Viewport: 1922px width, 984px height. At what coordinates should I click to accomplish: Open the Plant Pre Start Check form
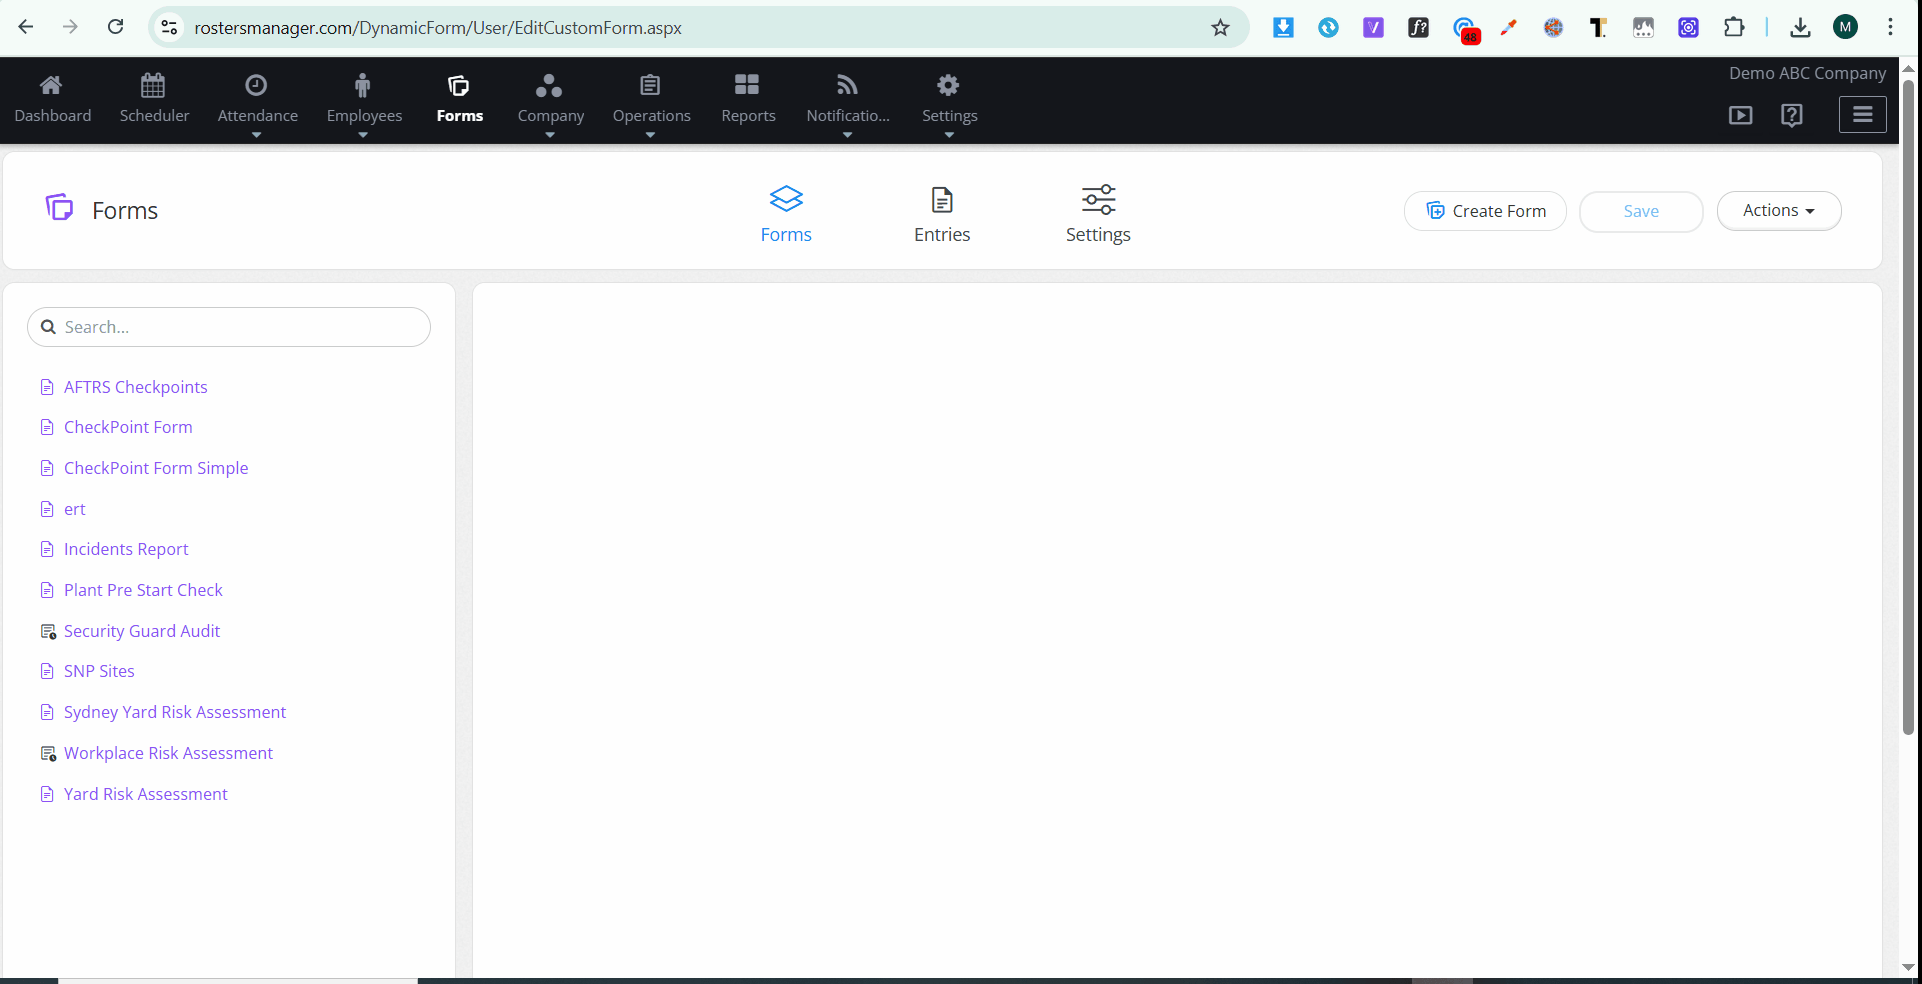tap(143, 590)
